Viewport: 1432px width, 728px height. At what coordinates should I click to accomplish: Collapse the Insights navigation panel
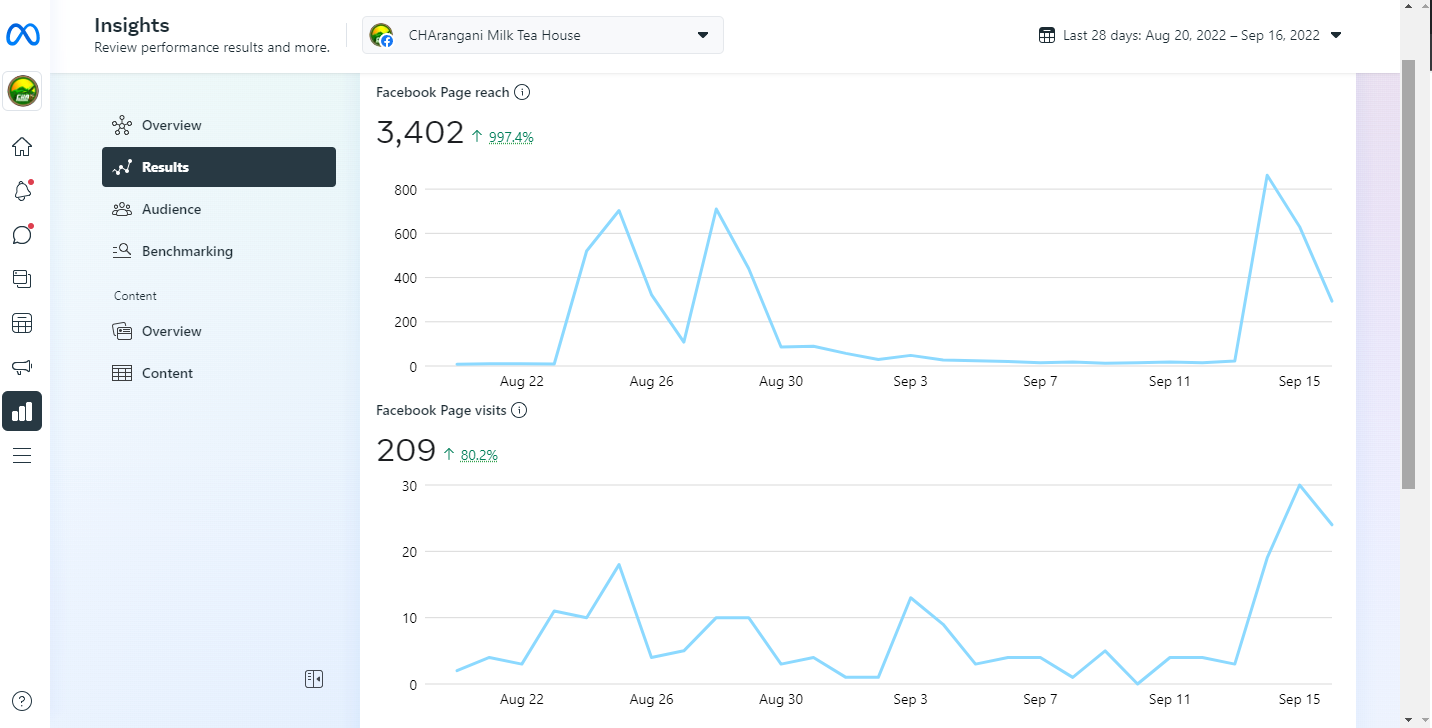point(314,679)
